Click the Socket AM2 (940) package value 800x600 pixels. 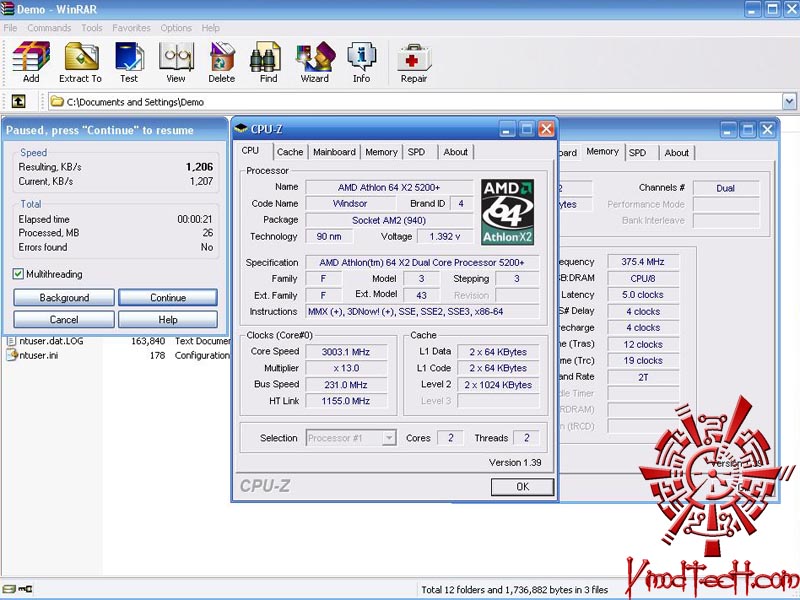389,220
